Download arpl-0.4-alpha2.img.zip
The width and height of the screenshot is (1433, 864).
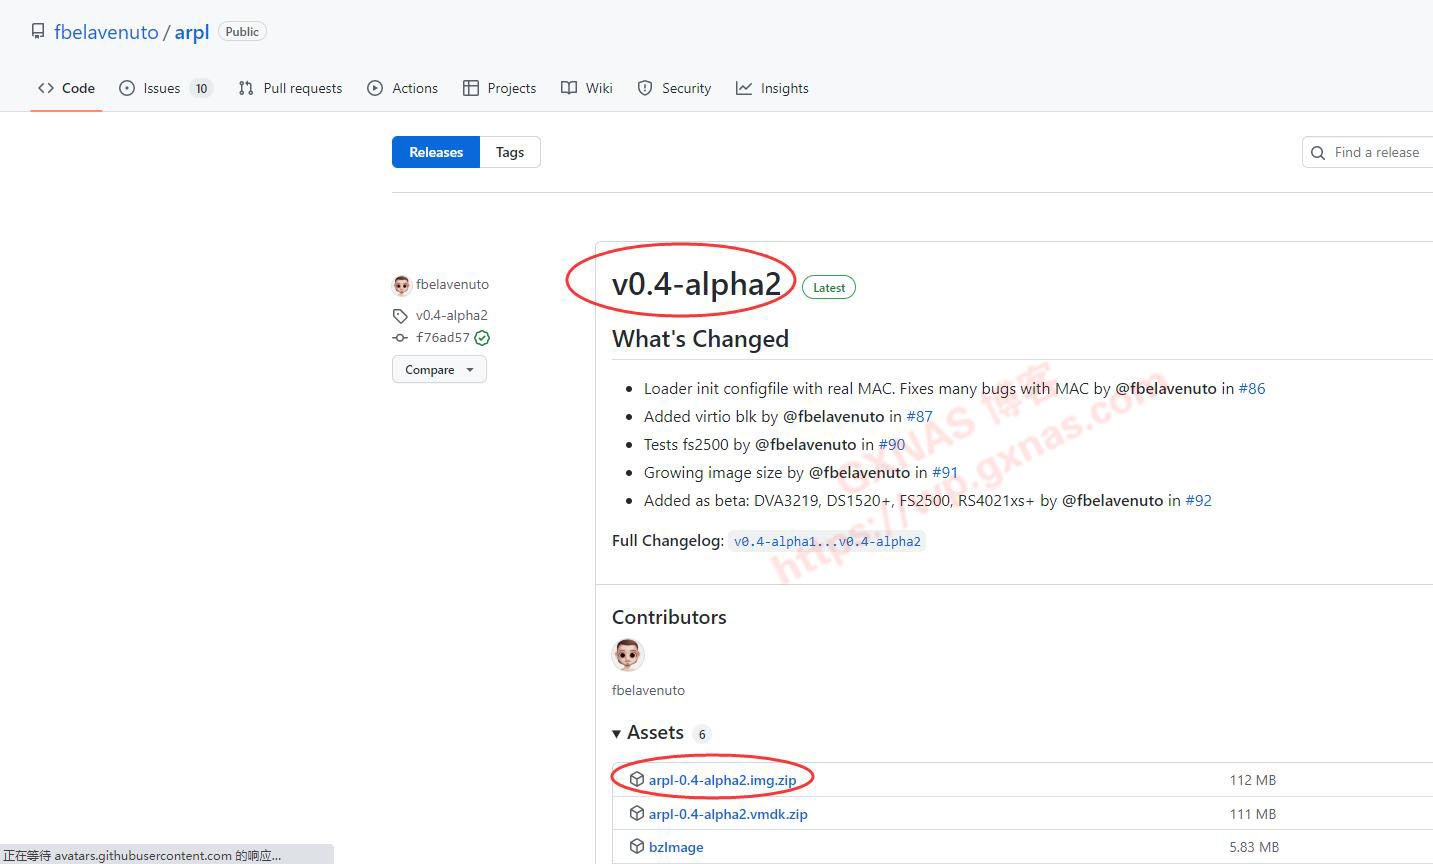tap(722, 780)
